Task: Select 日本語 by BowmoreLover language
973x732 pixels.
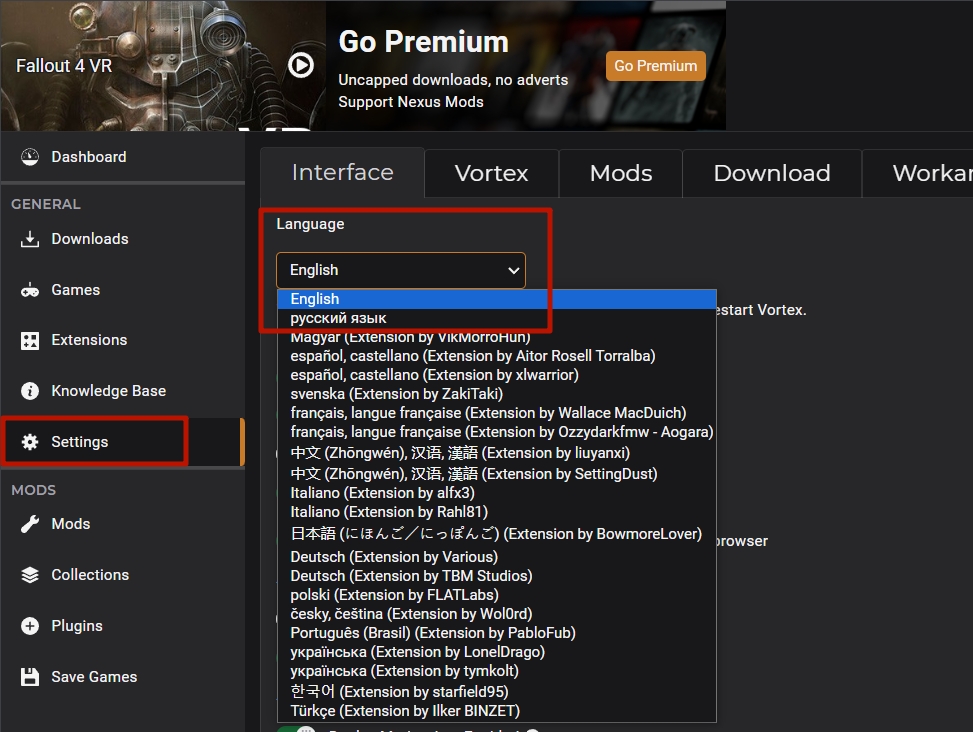Action: 496,534
